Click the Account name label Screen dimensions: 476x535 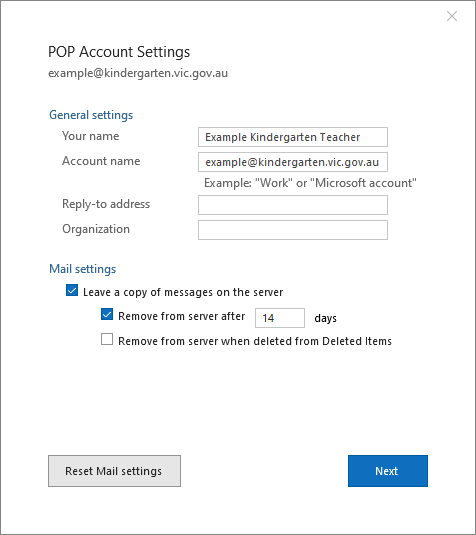(x=101, y=161)
